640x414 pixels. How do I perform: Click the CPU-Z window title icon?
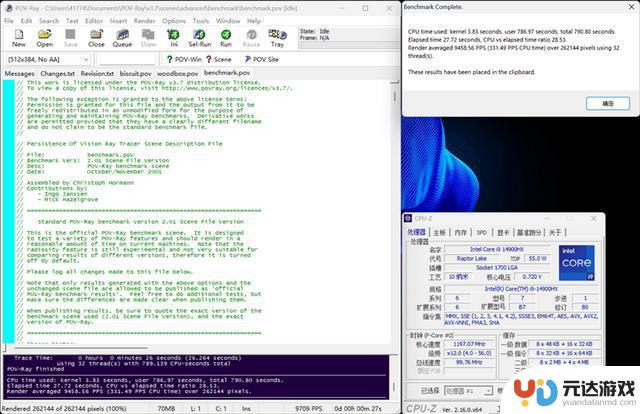408,218
